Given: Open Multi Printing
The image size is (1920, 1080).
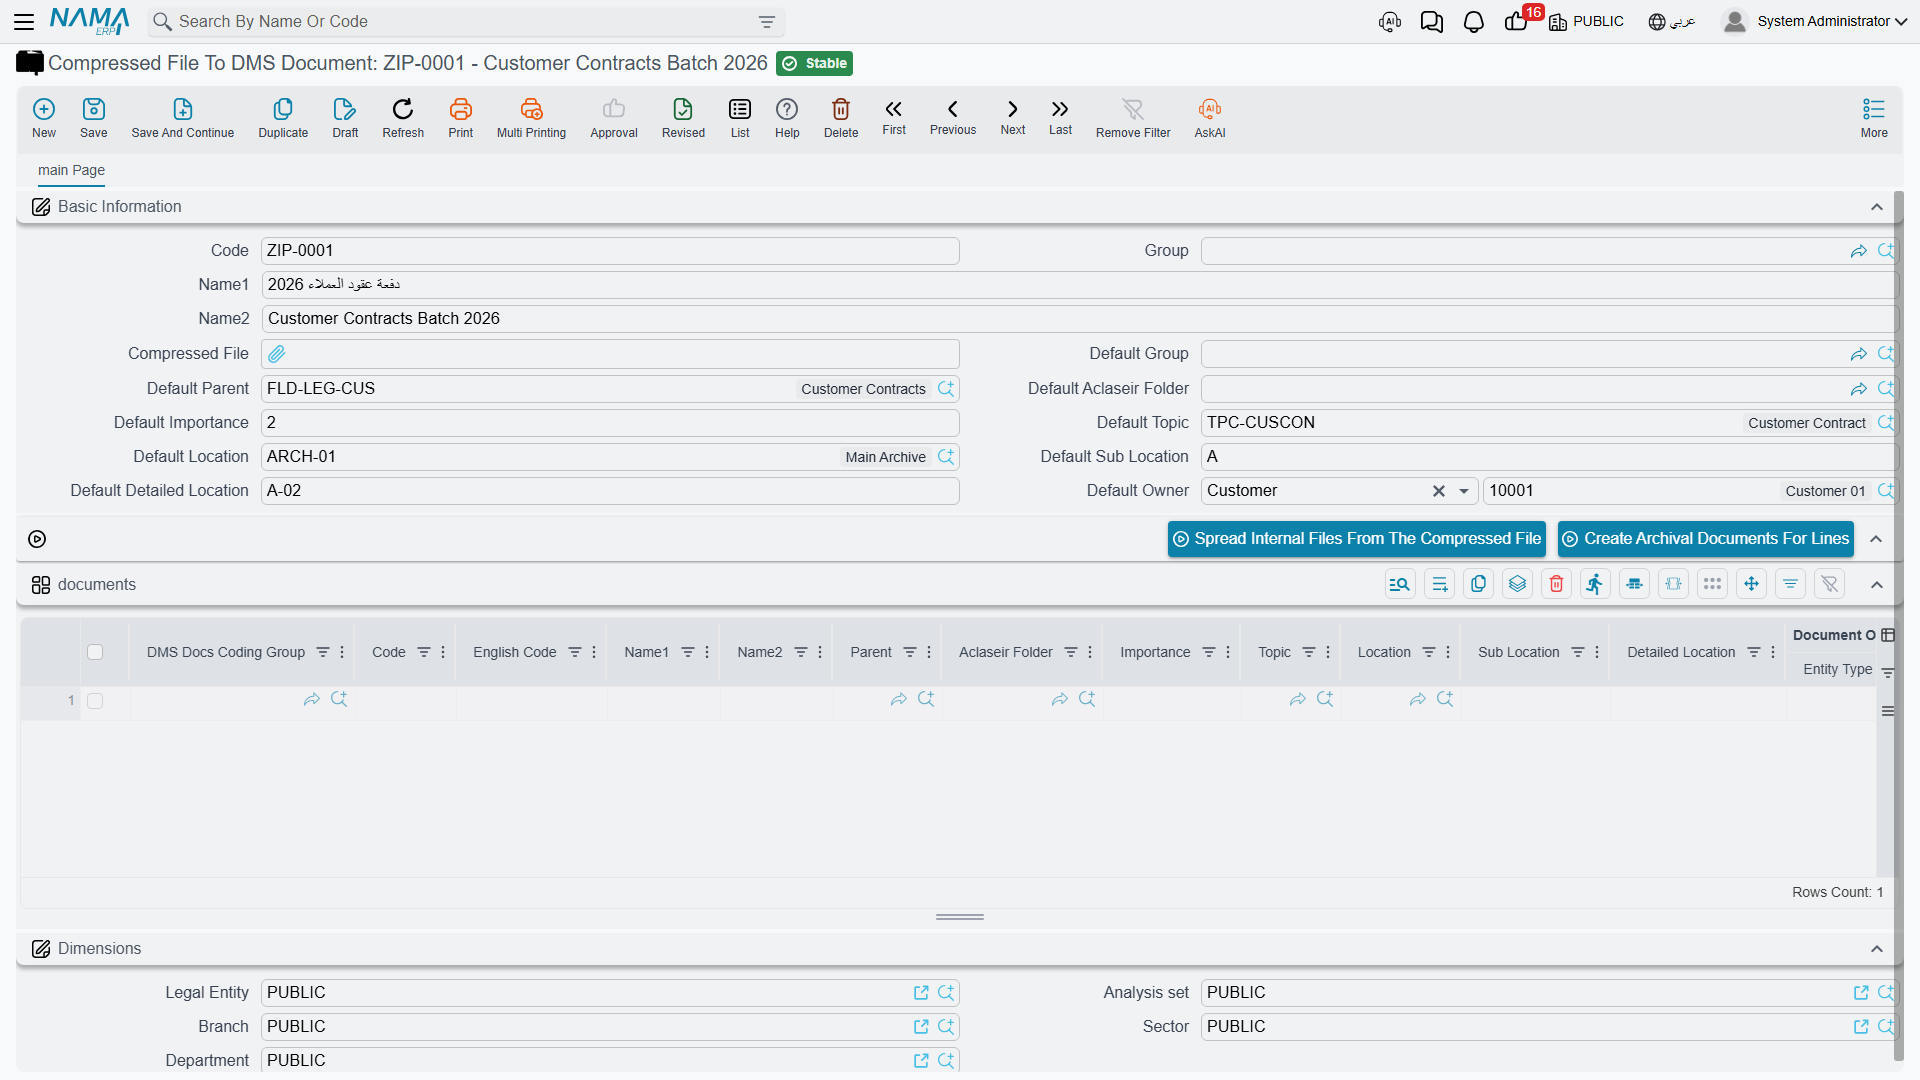Looking at the screenshot, I should [531, 118].
